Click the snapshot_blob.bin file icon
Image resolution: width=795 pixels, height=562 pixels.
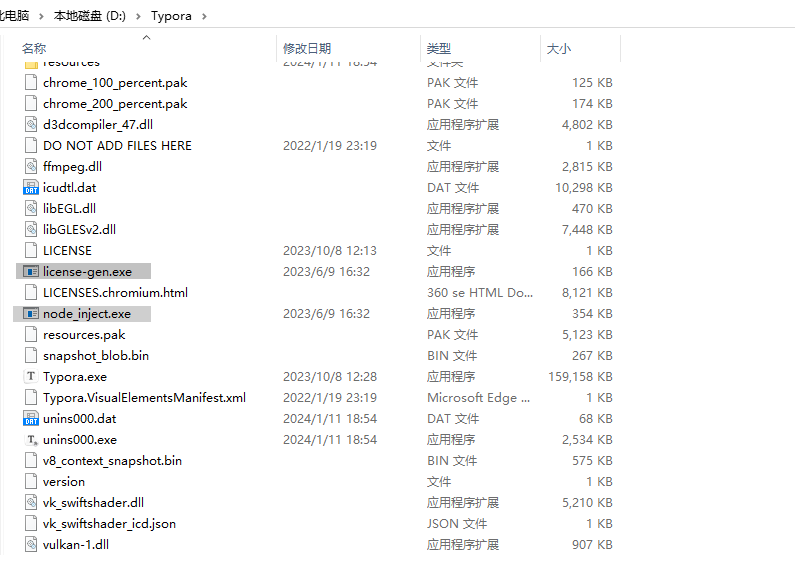[31, 356]
